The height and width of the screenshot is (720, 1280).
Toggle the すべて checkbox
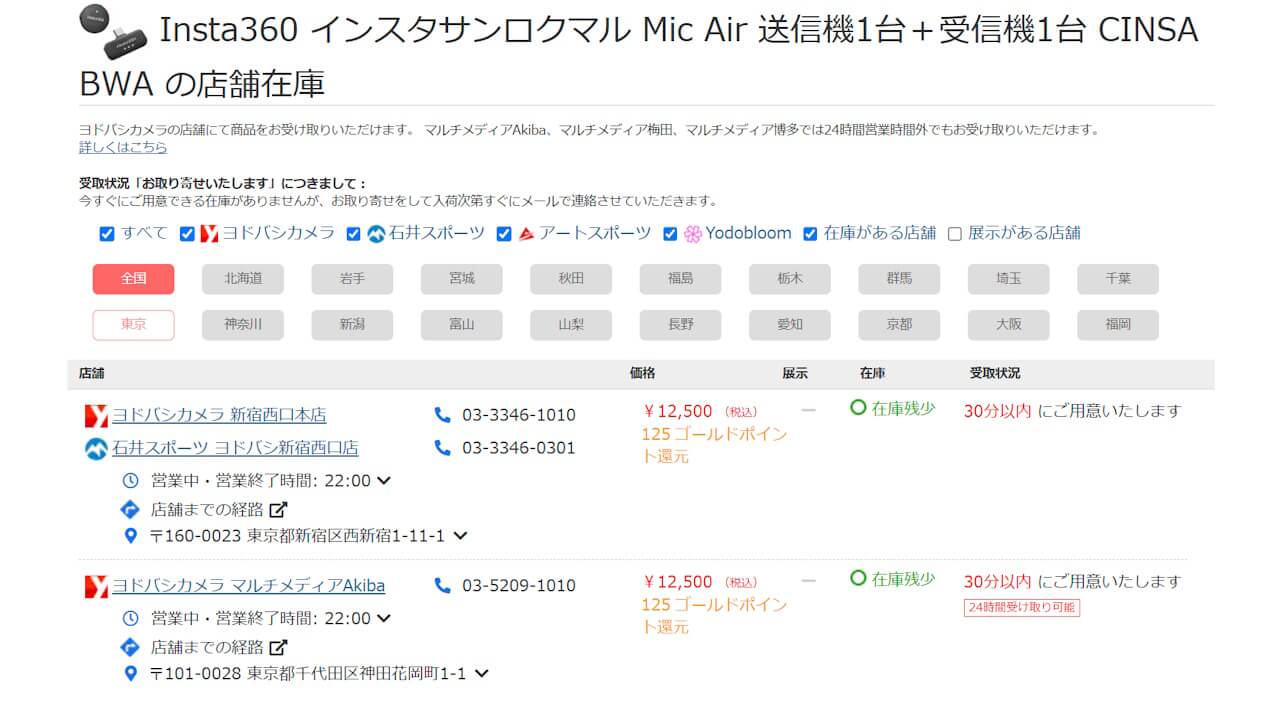point(107,234)
